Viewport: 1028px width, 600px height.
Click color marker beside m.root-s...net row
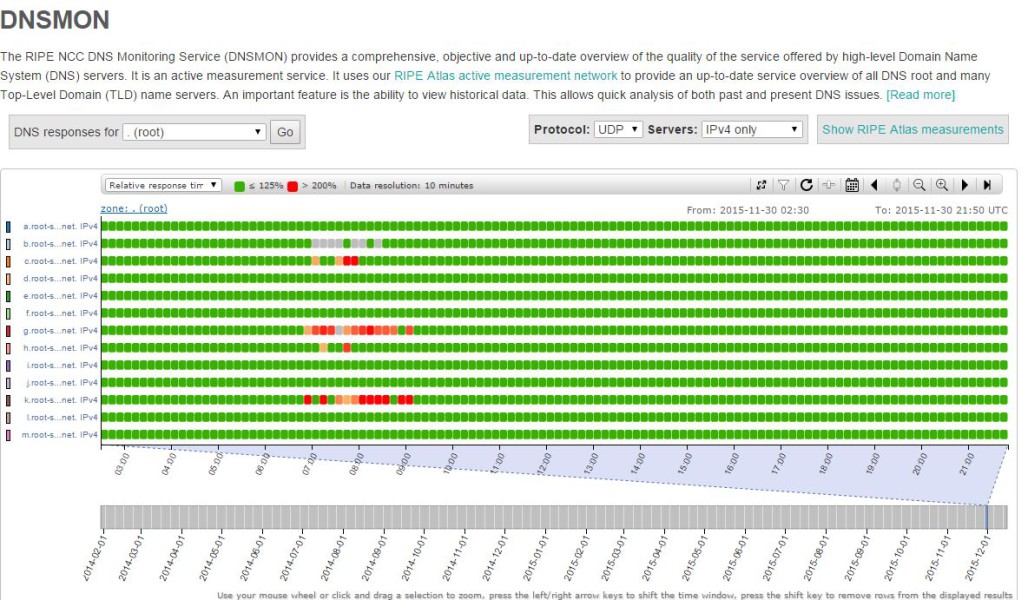[x=8, y=435]
